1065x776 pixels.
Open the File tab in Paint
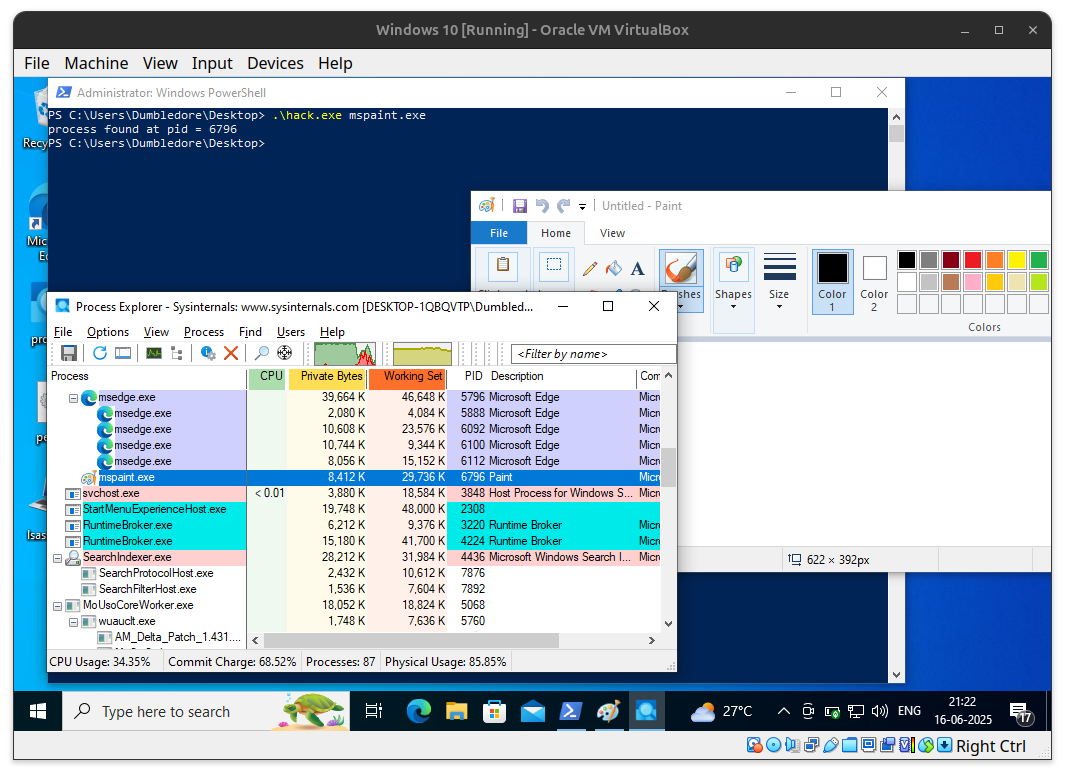[499, 233]
